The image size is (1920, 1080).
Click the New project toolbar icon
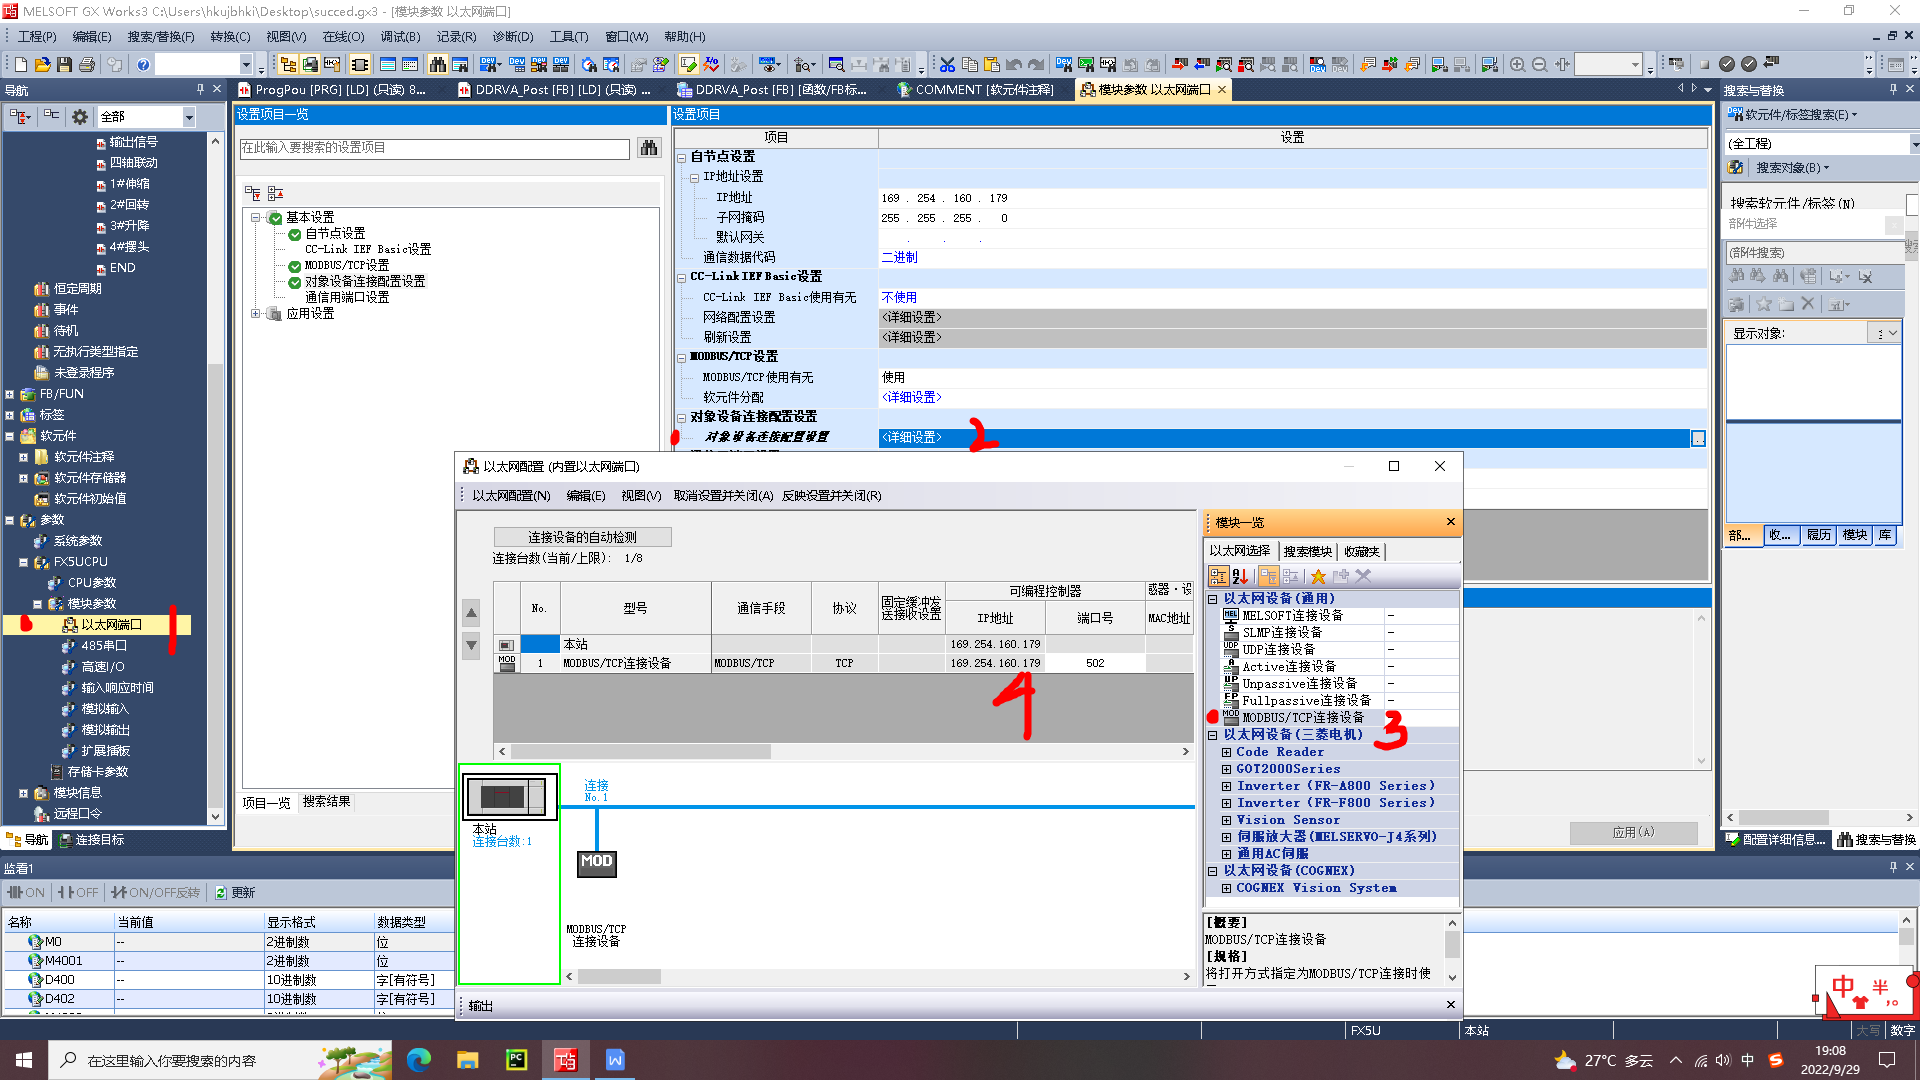pos(21,64)
